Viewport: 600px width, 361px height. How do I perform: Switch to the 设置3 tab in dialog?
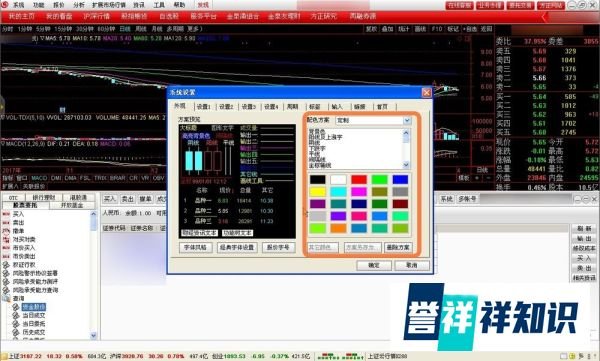tap(249, 106)
